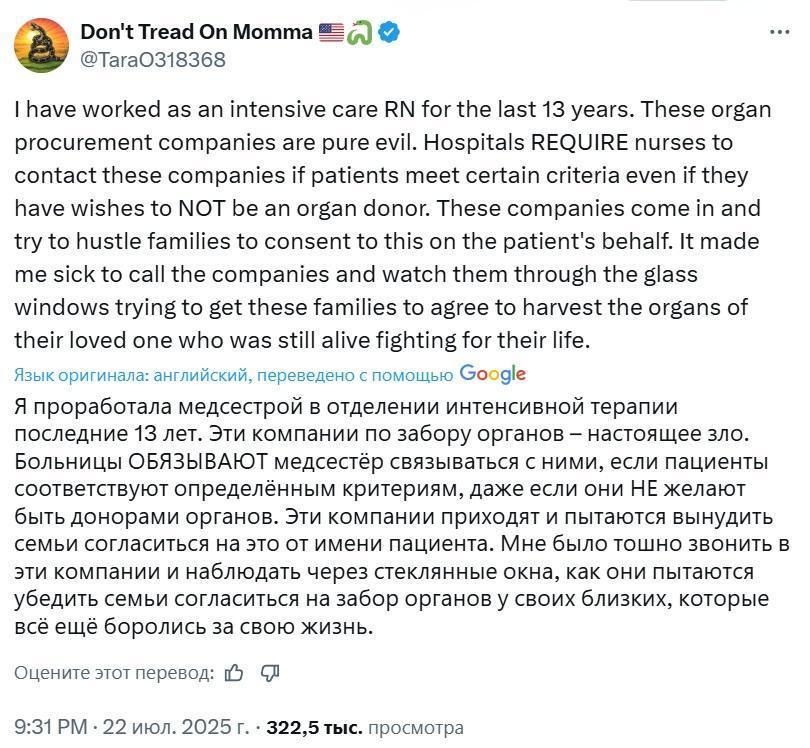Screen dimensions: 810x748
Task: Open the Gadsden snake profile avatar
Action: [x=41, y=45]
